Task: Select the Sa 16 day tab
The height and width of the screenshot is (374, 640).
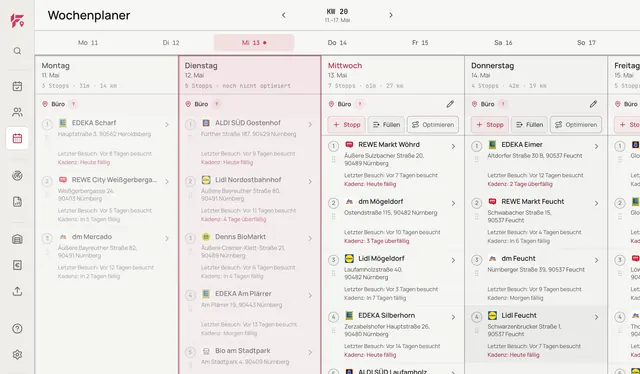Action: (x=503, y=42)
